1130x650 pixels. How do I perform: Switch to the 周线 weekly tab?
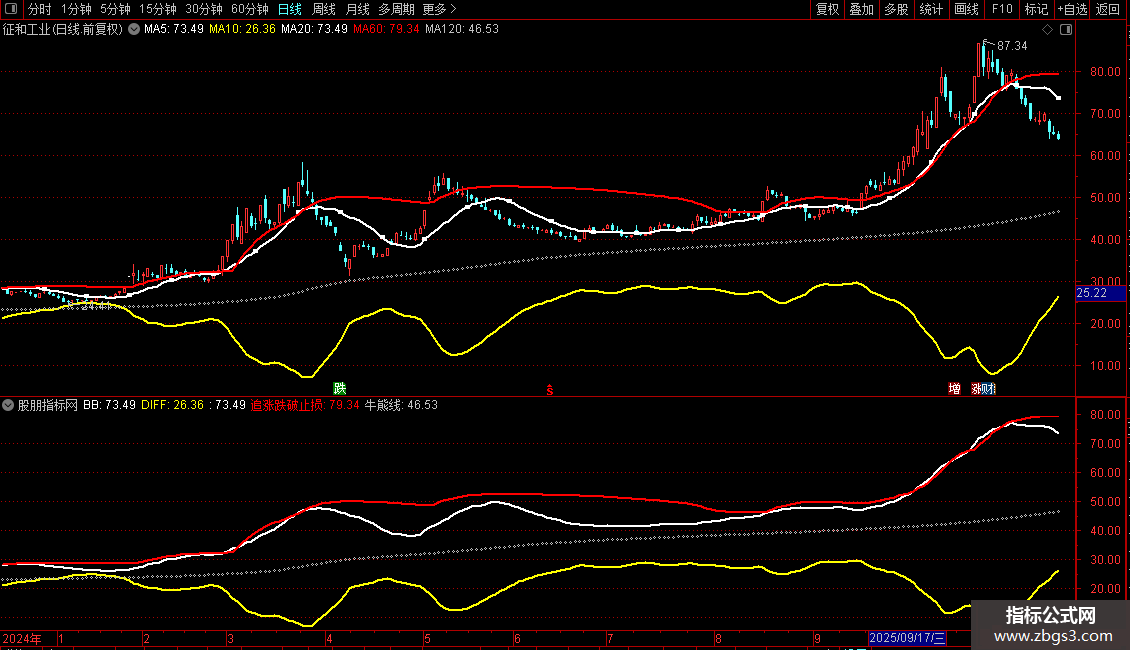coord(324,9)
